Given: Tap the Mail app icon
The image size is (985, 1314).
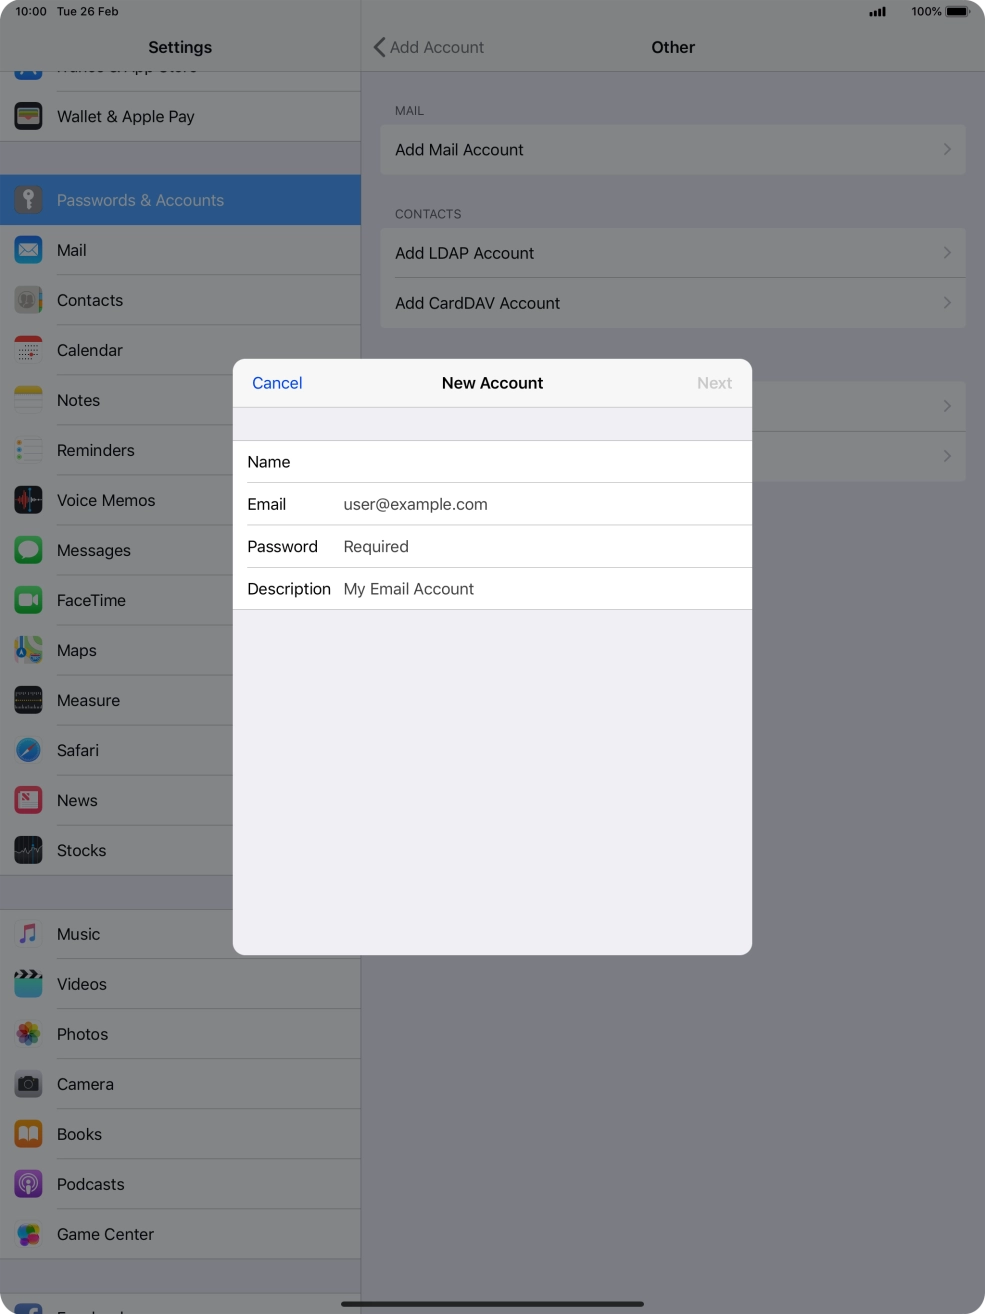Looking at the screenshot, I should click(x=28, y=250).
